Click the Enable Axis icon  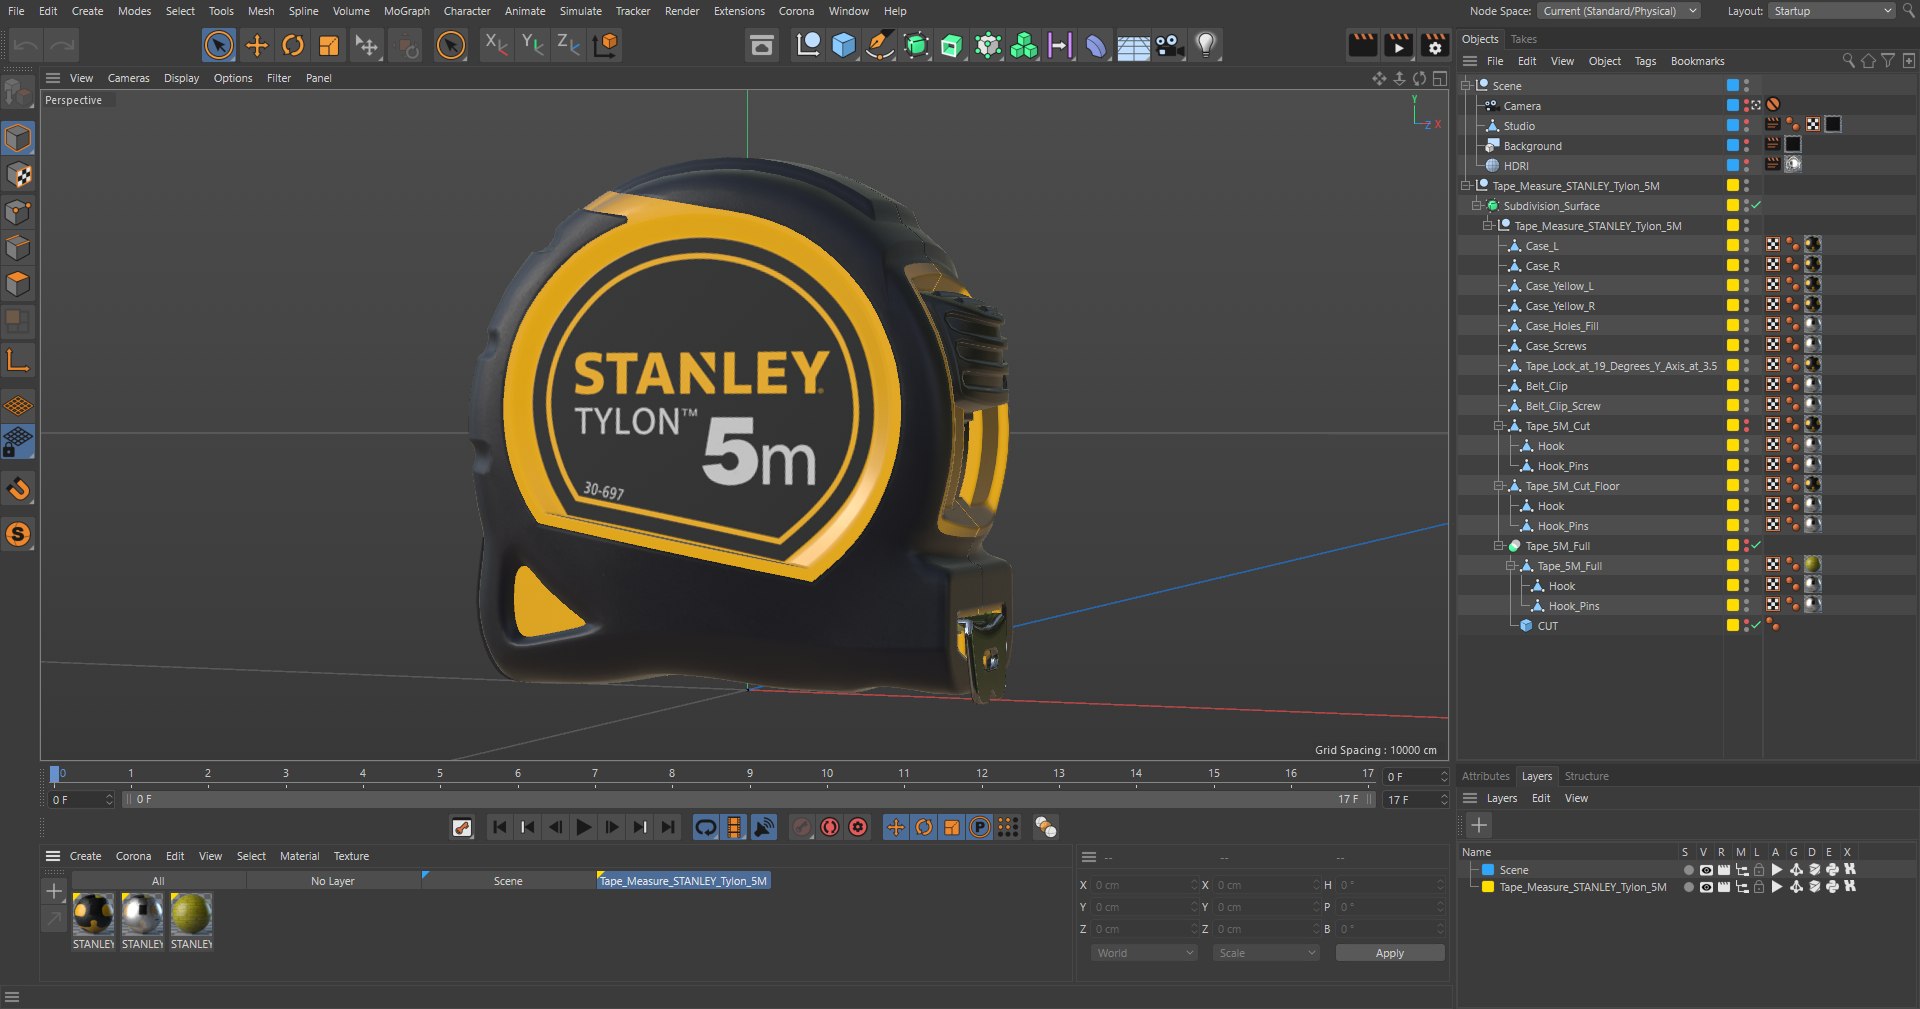click(x=18, y=359)
